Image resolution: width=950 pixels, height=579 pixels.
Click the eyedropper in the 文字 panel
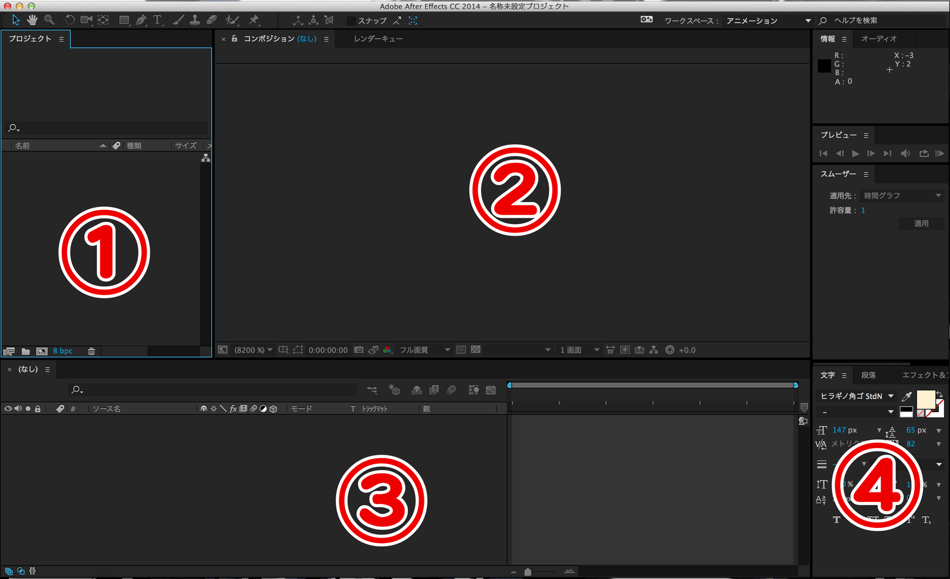point(907,397)
